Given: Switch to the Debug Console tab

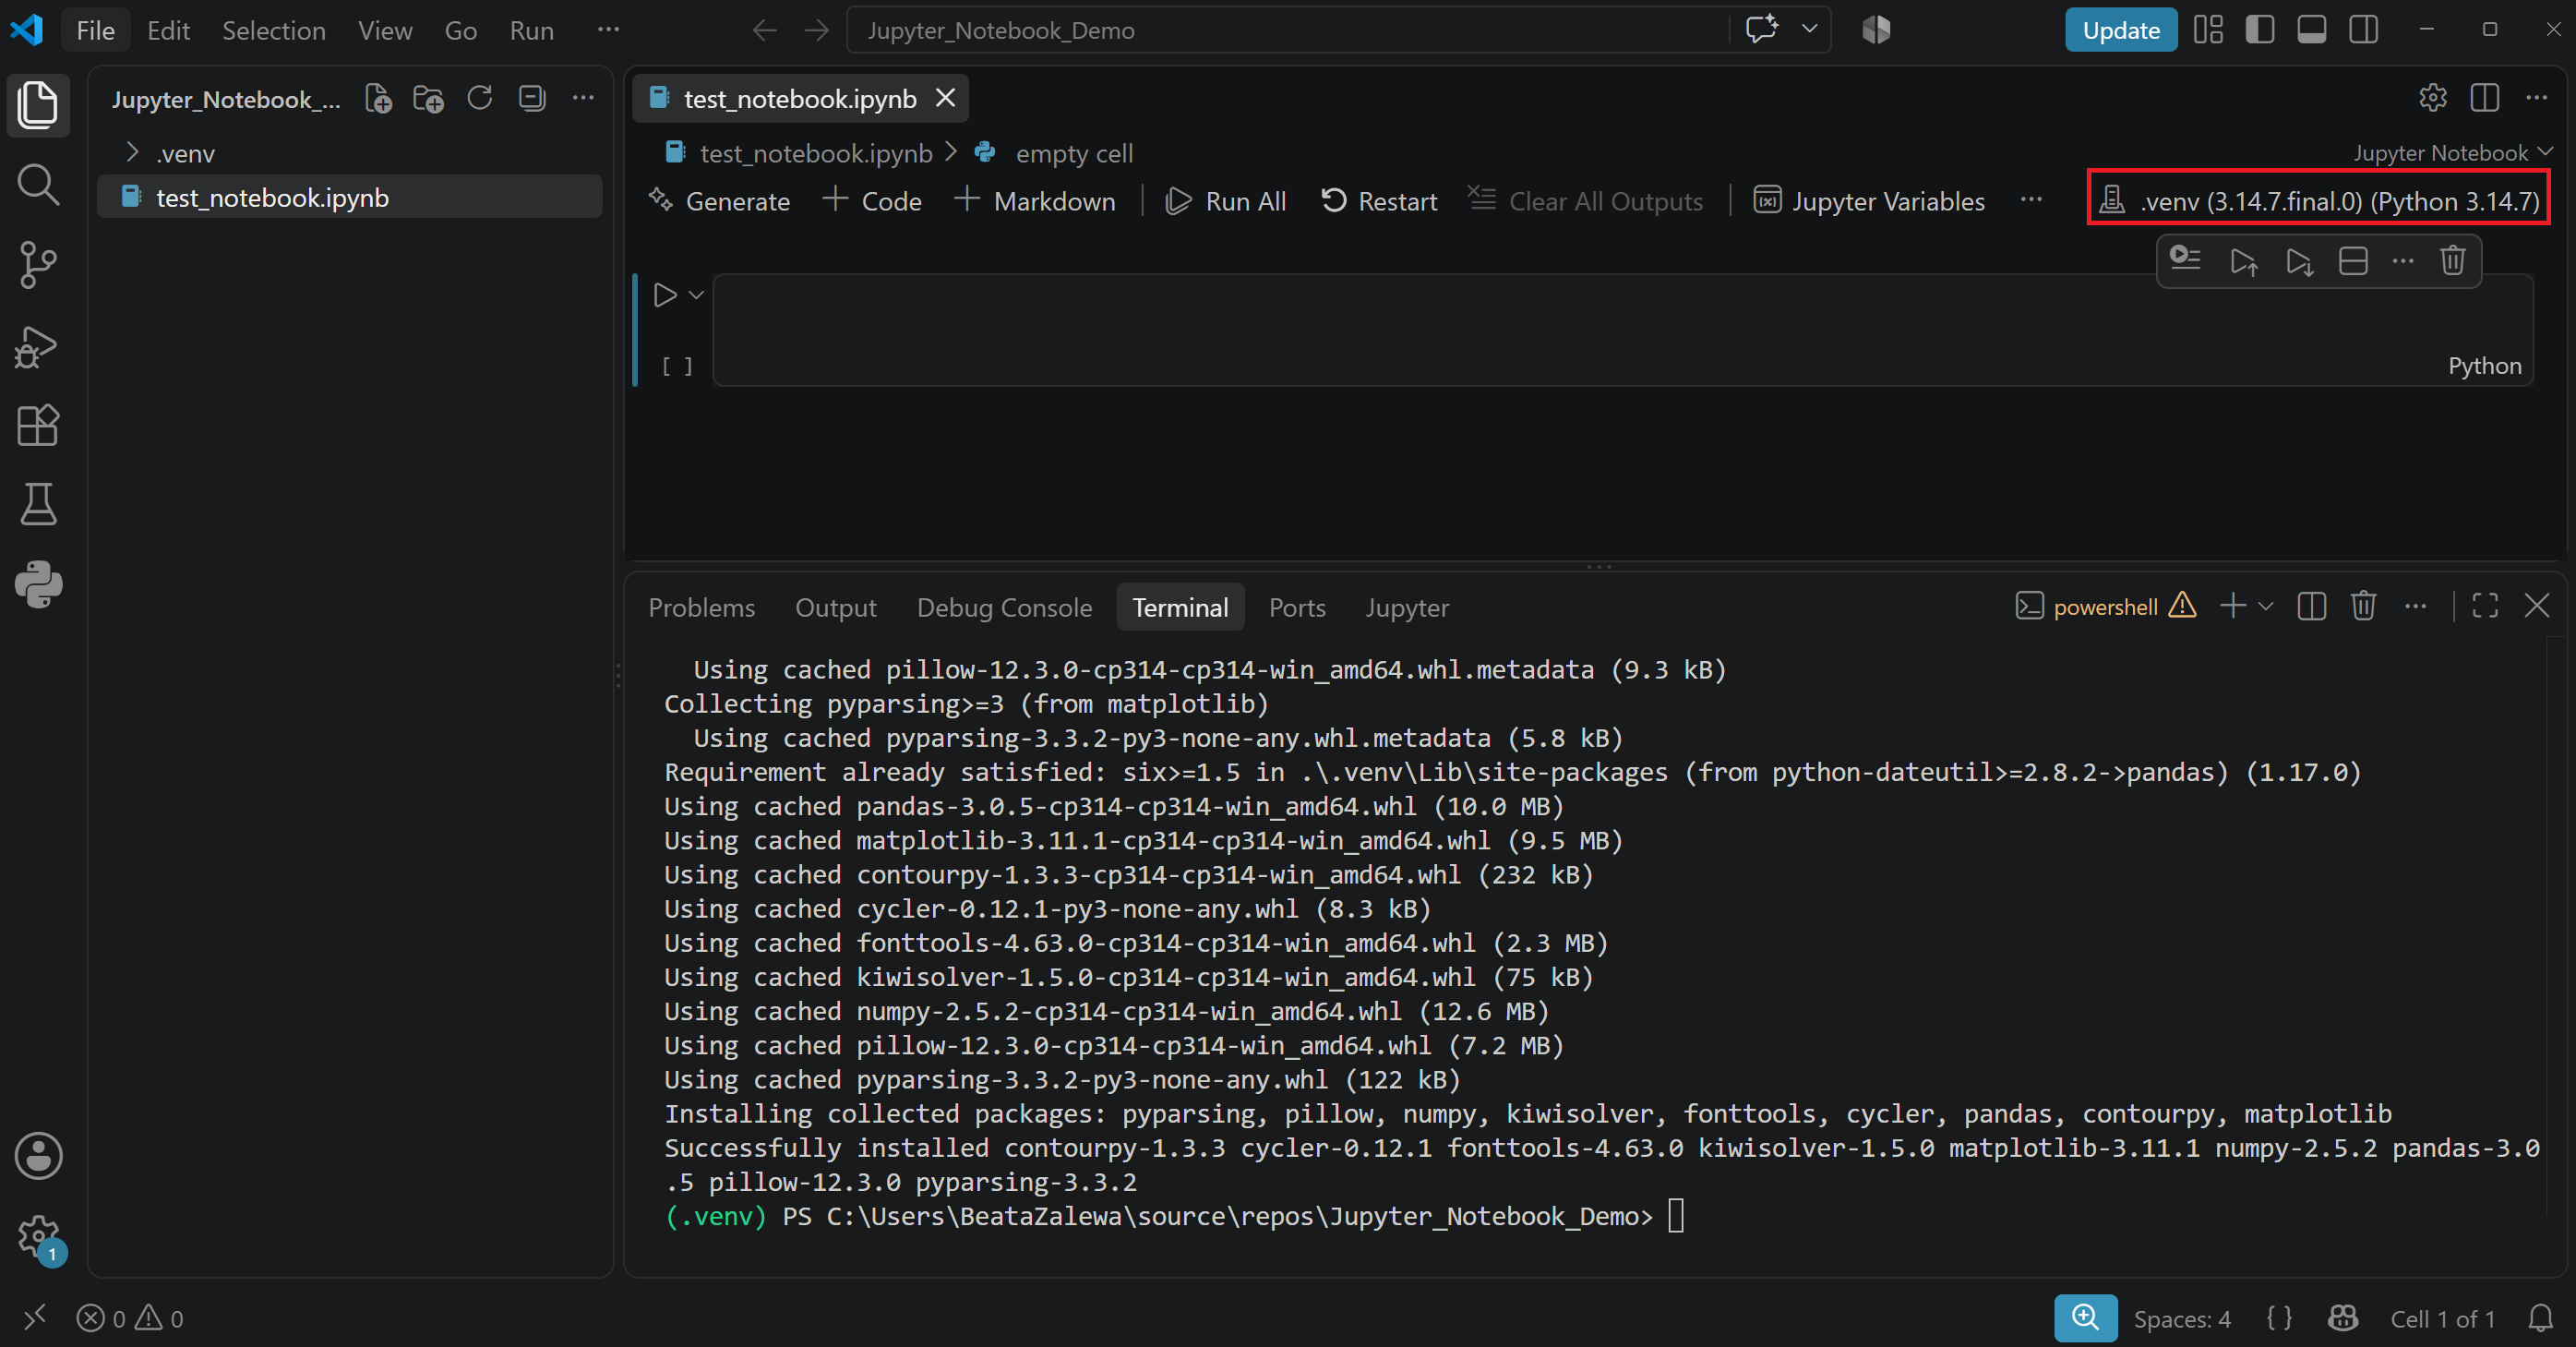Looking at the screenshot, I should [x=1004, y=607].
